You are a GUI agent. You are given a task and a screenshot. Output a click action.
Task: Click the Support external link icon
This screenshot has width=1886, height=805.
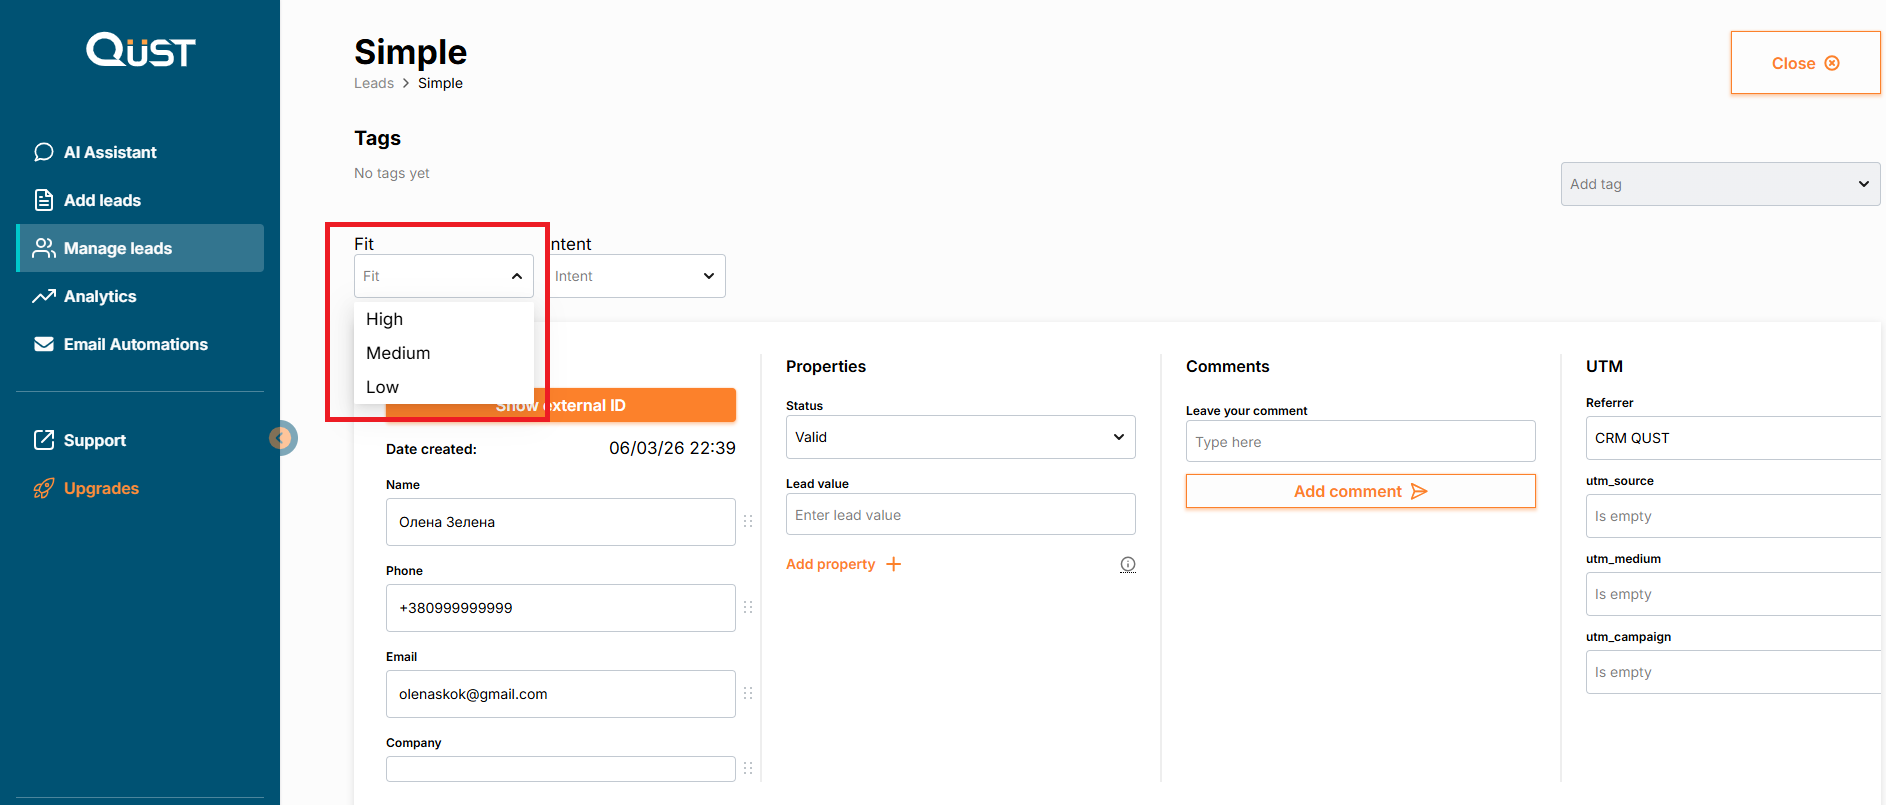click(44, 440)
